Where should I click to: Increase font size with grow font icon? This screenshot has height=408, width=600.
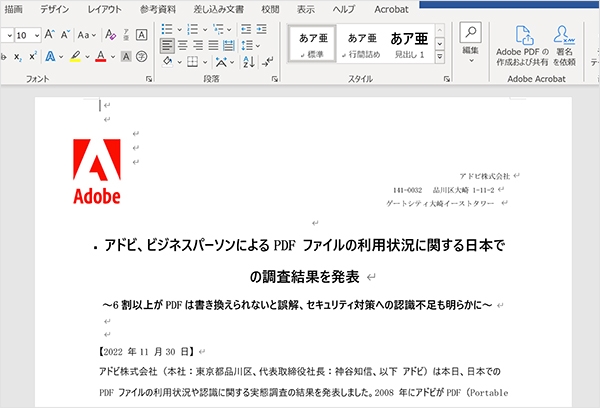[x=50, y=35]
